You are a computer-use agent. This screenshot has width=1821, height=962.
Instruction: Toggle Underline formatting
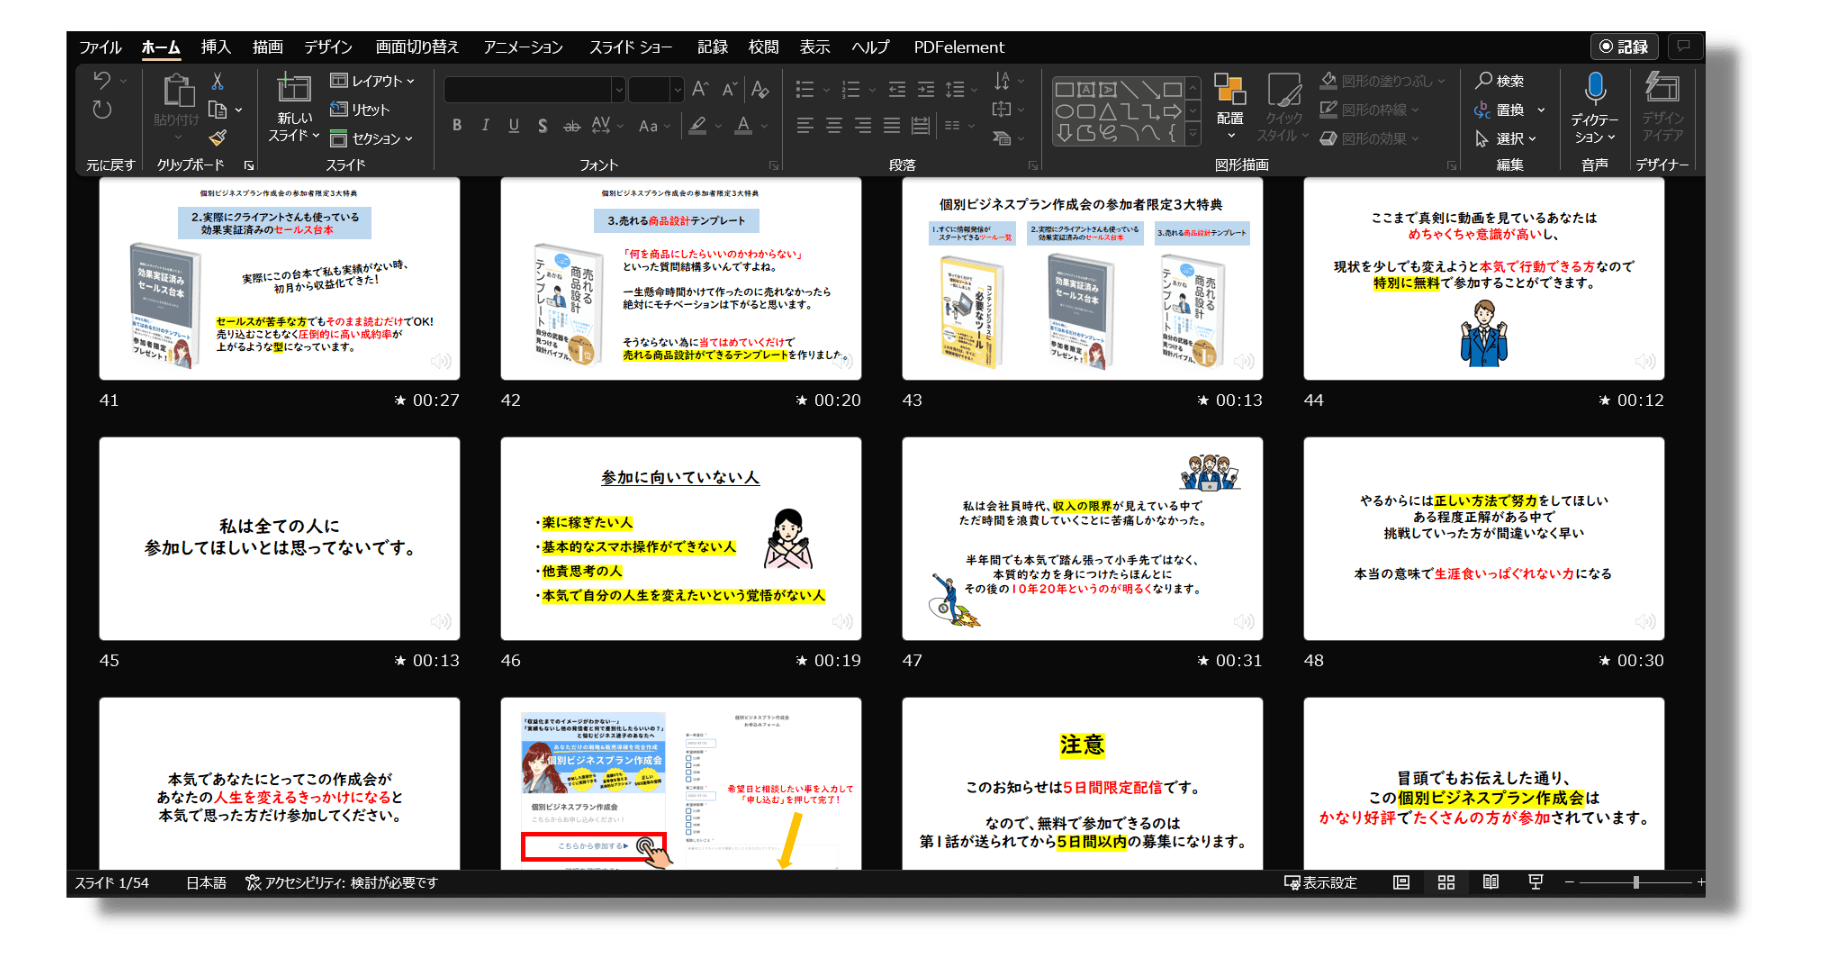pyautogui.click(x=513, y=126)
